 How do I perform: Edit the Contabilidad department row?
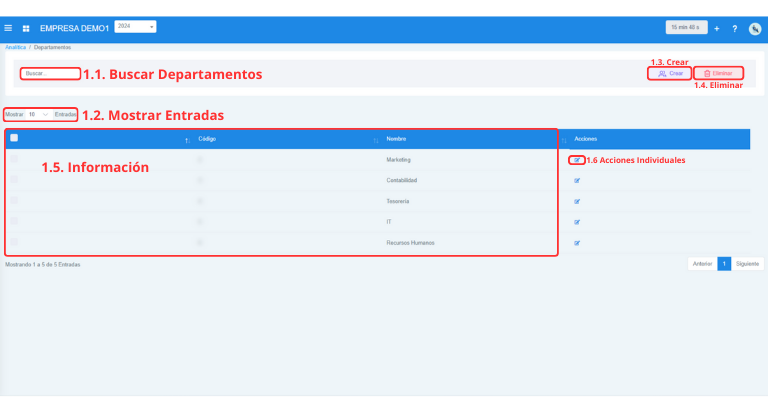577,181
